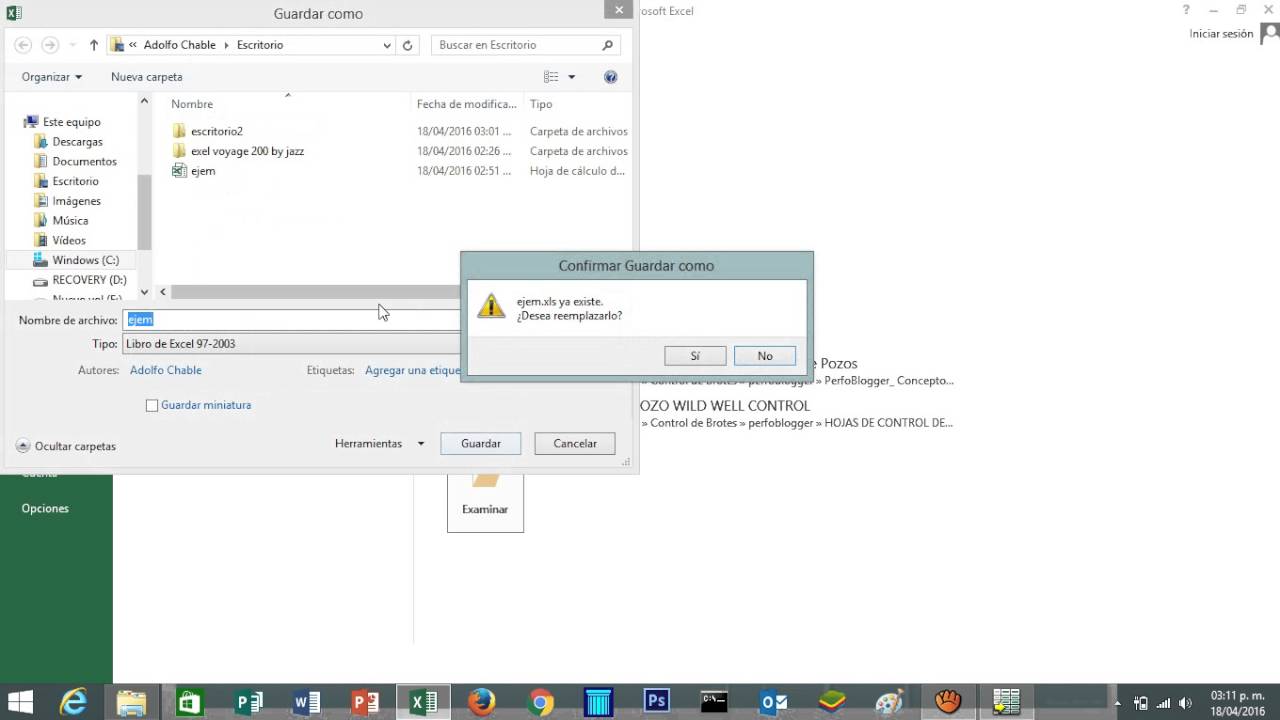
Task: Open Photoshop from the taskbar
Action: pyautogui.click(x=656, y=702)
